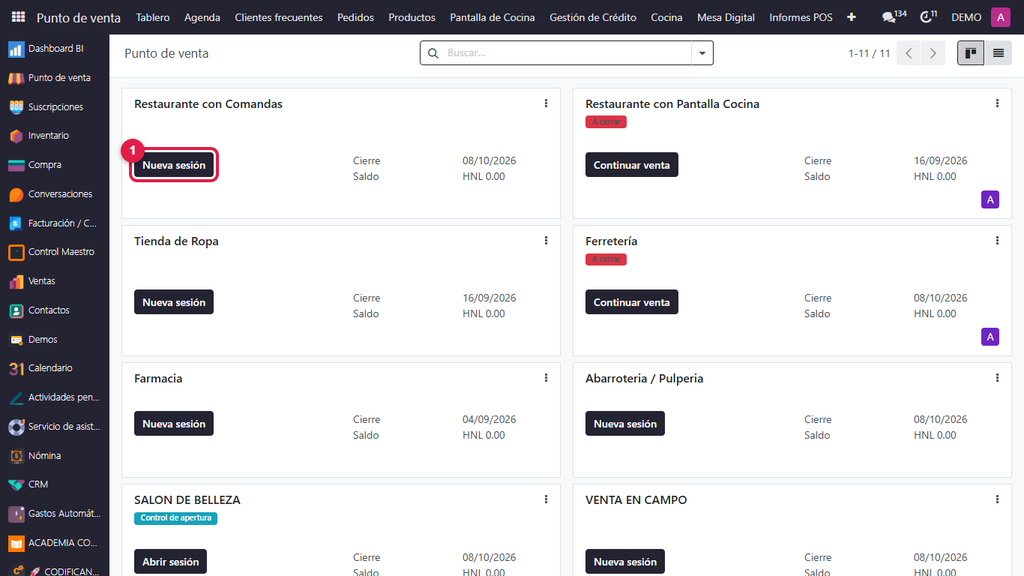Open options menu for Tienda de Ropa
The width and height of the screenshot is (1024, 576).
(546, 240)
